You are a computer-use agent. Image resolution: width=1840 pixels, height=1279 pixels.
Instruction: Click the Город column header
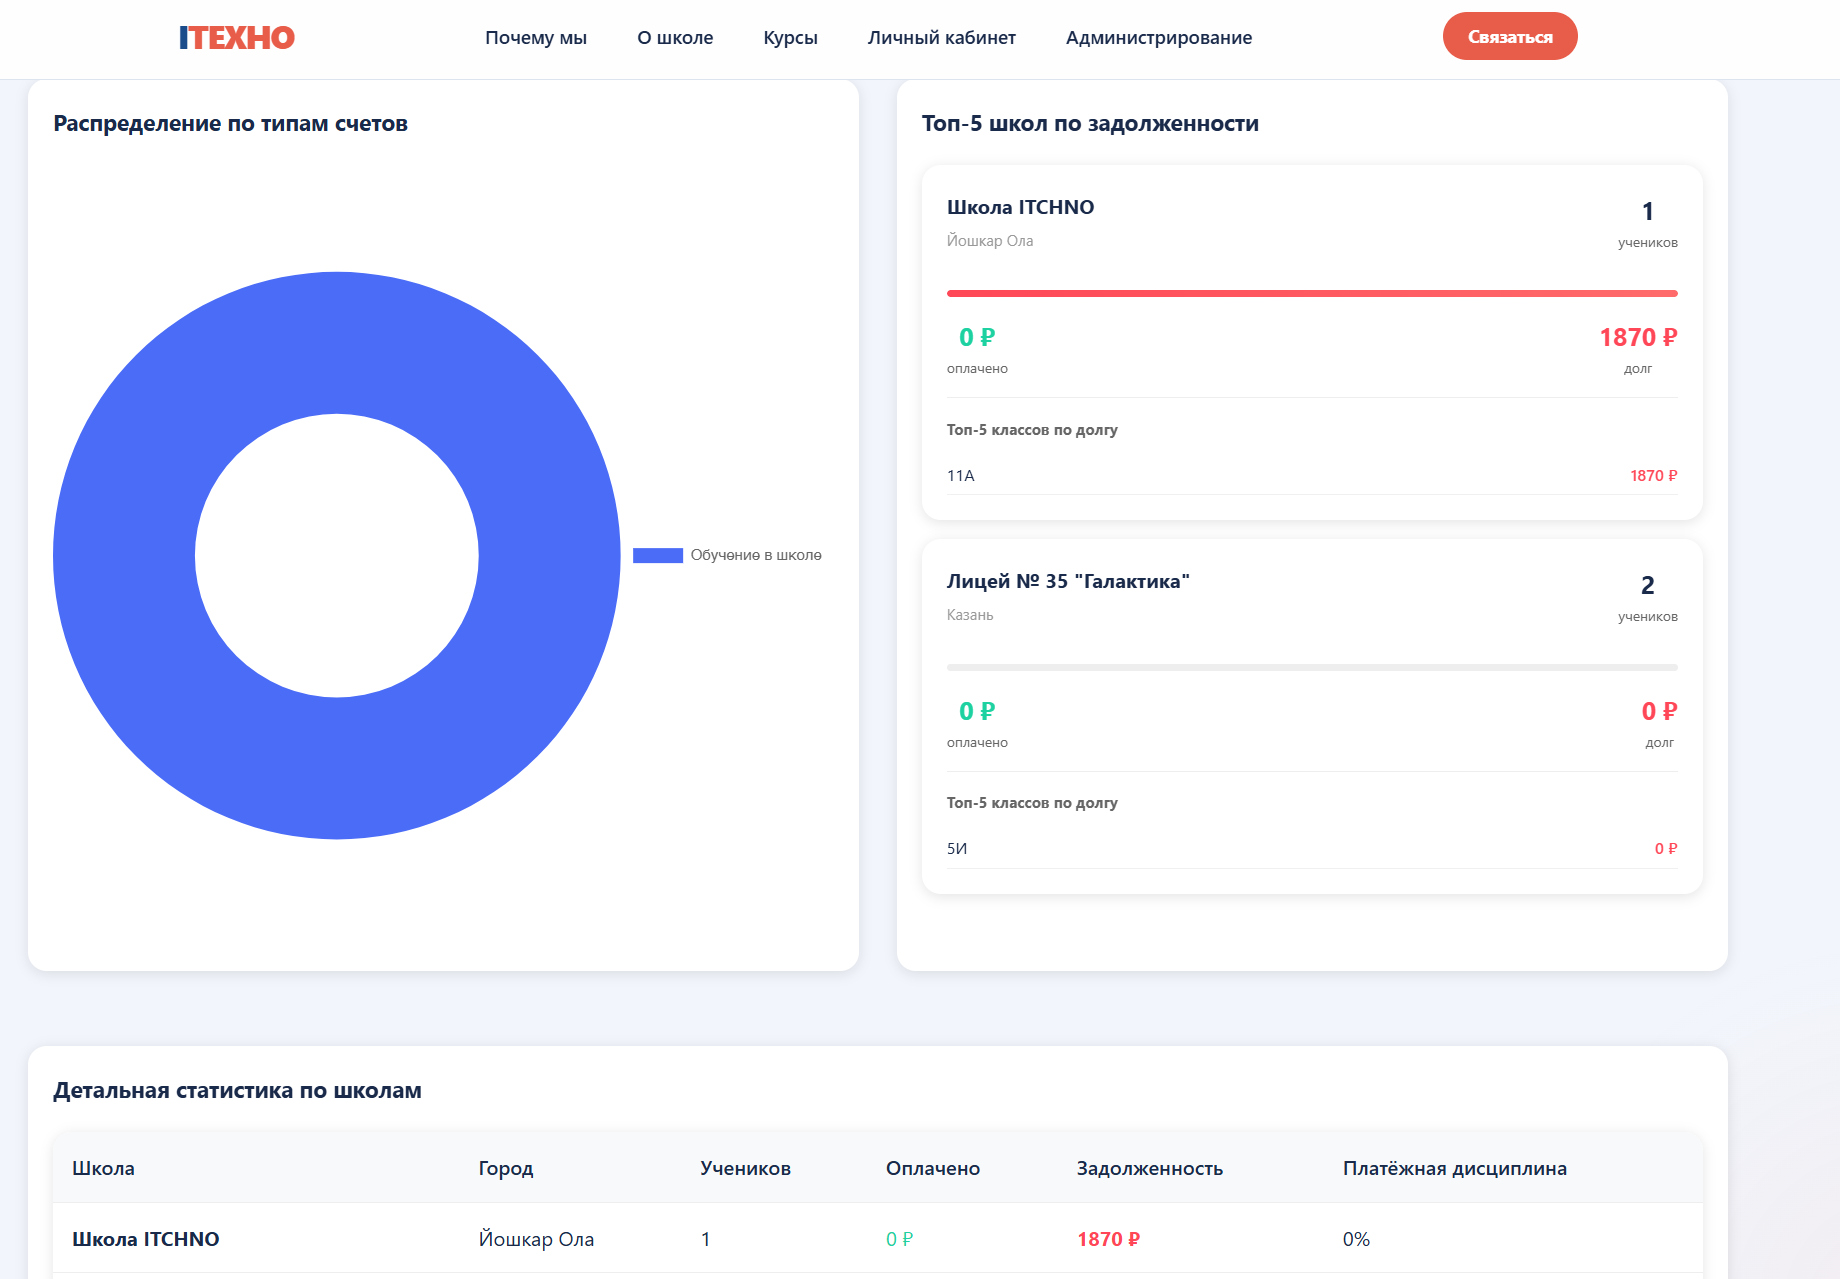click(x=506, y=1168)
